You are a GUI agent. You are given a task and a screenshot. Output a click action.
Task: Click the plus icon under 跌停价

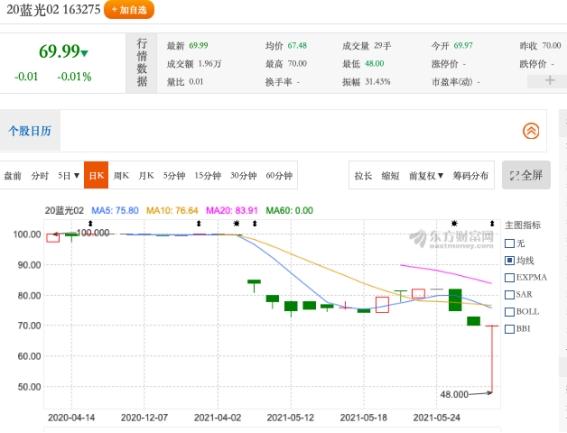pyautogui.click(x=550, y=80)
